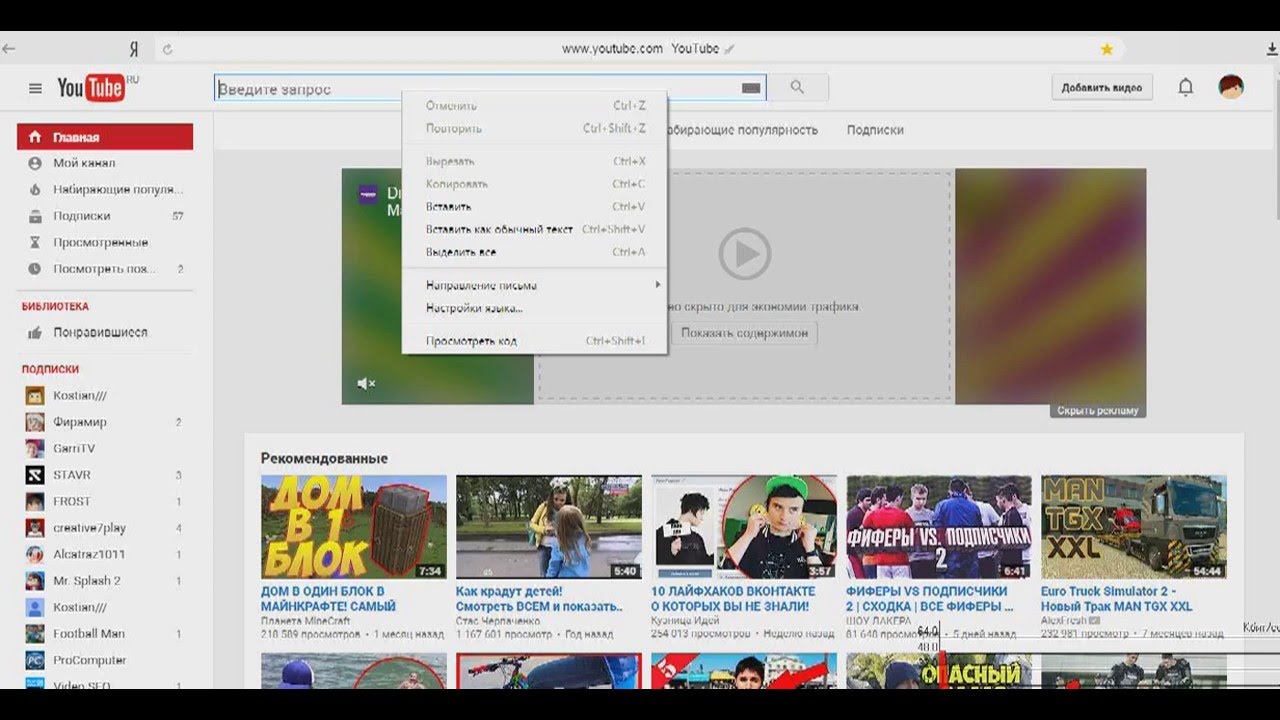
Task: Click the play icon in the hidden content area
Action: click(744, 254)
